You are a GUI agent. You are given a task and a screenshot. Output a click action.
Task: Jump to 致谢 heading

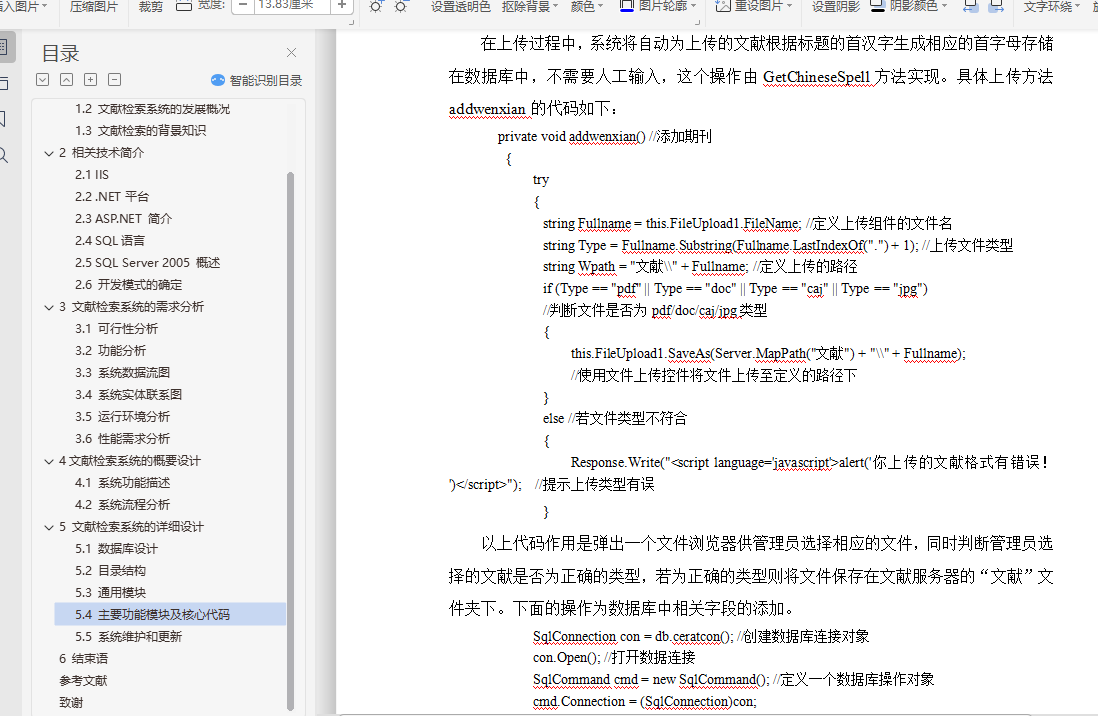pos(71,703)
